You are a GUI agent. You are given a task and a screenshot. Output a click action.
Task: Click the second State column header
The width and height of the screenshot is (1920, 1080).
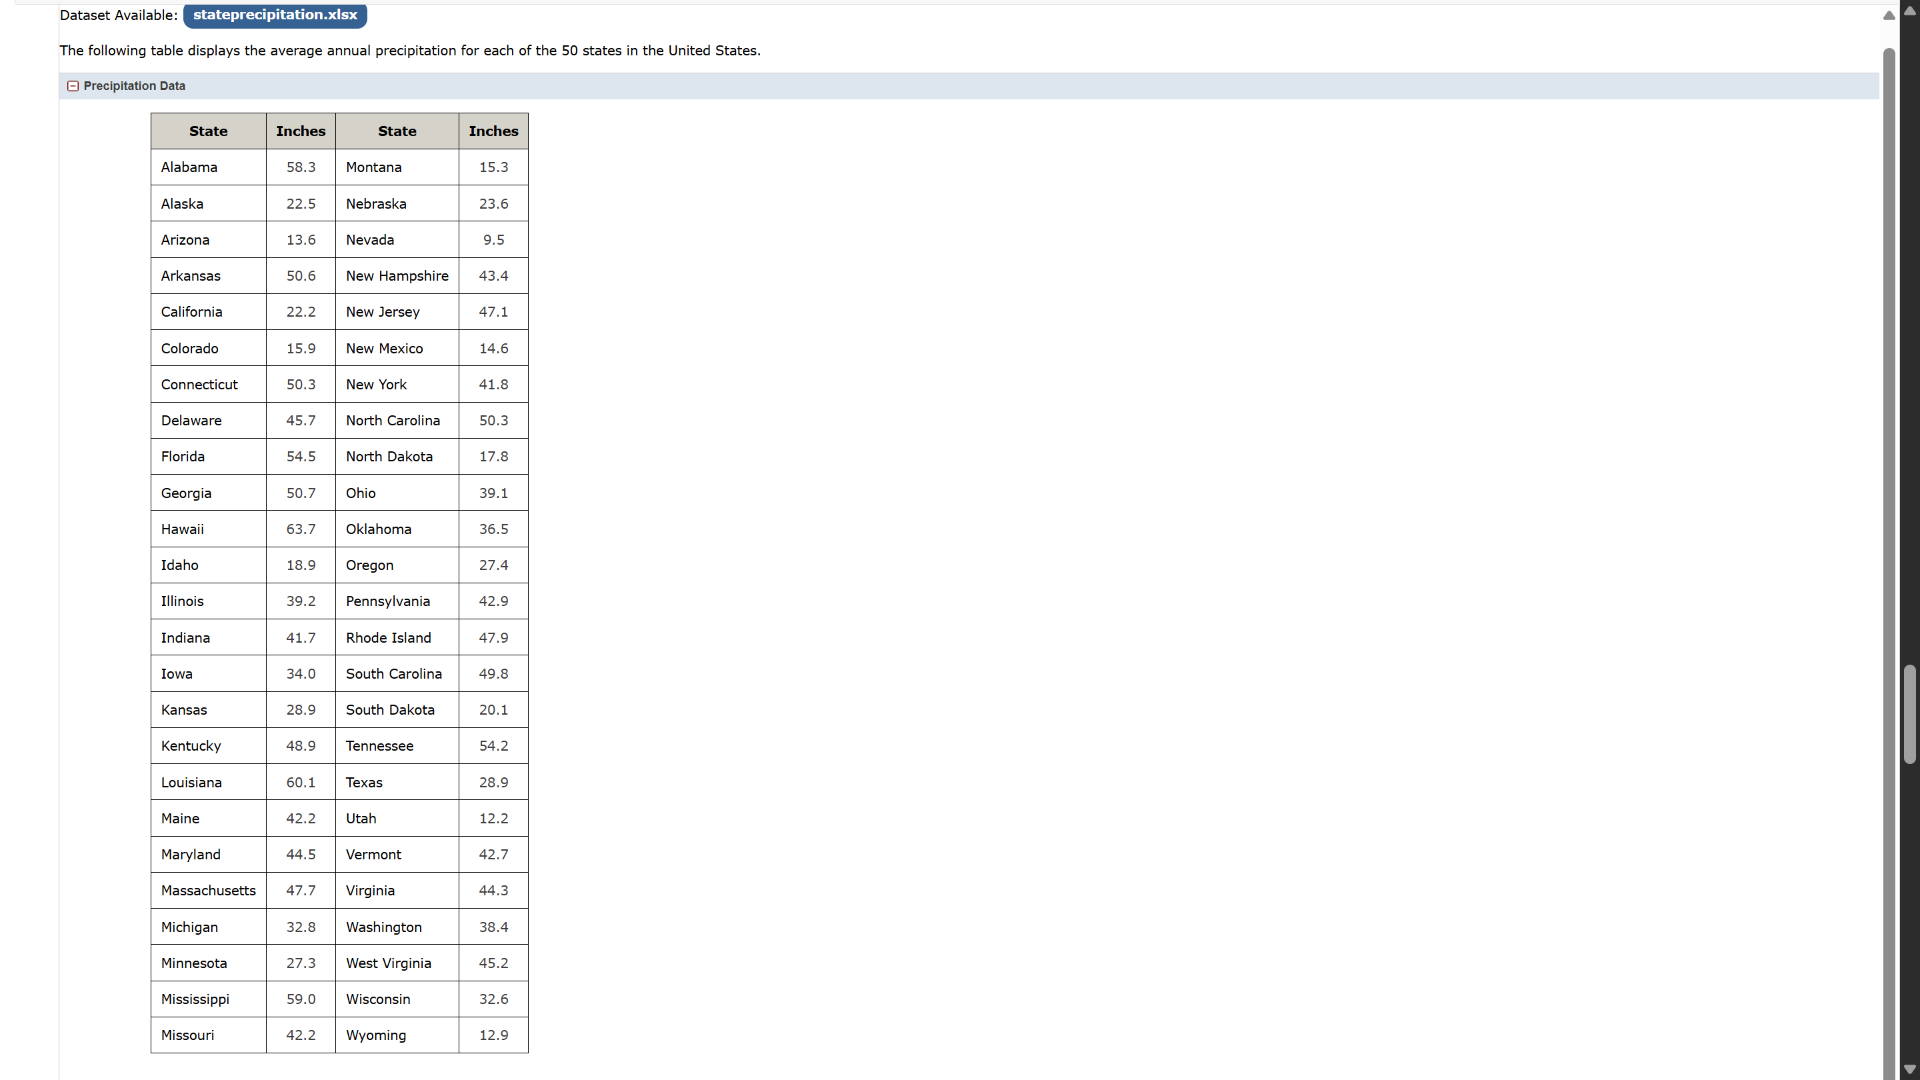coord(396,131)
